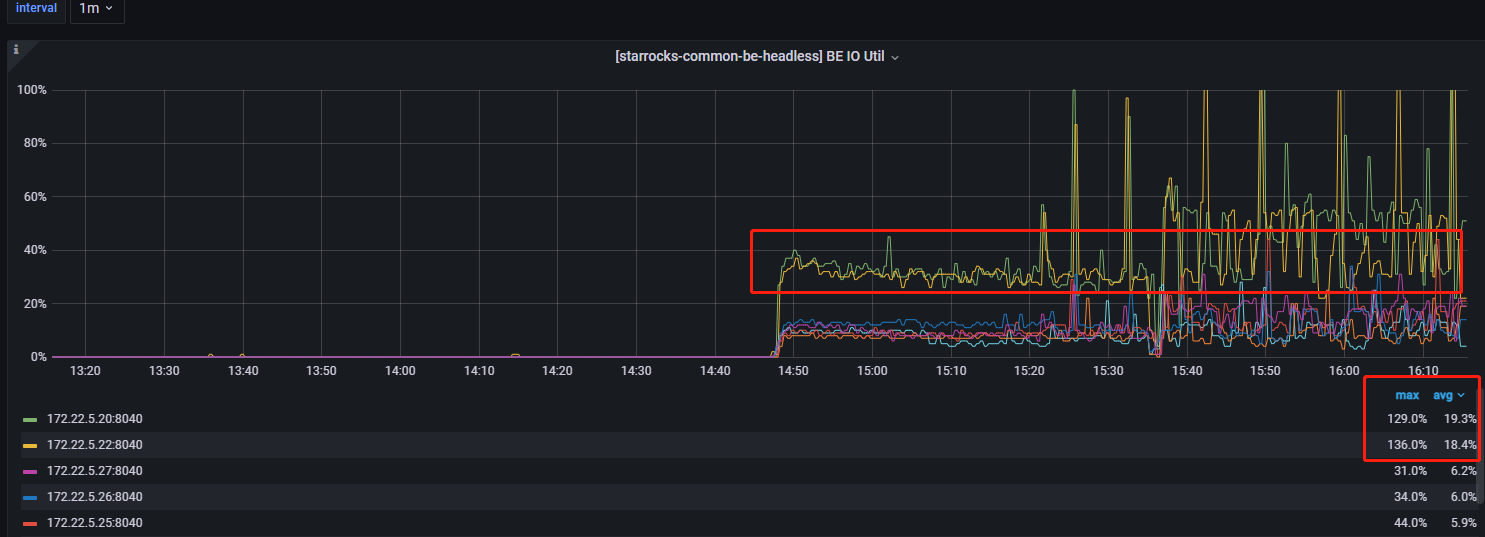Open the 1m interval dropdown
This screenshot has width=1485, height=537.
coord(96,8)
